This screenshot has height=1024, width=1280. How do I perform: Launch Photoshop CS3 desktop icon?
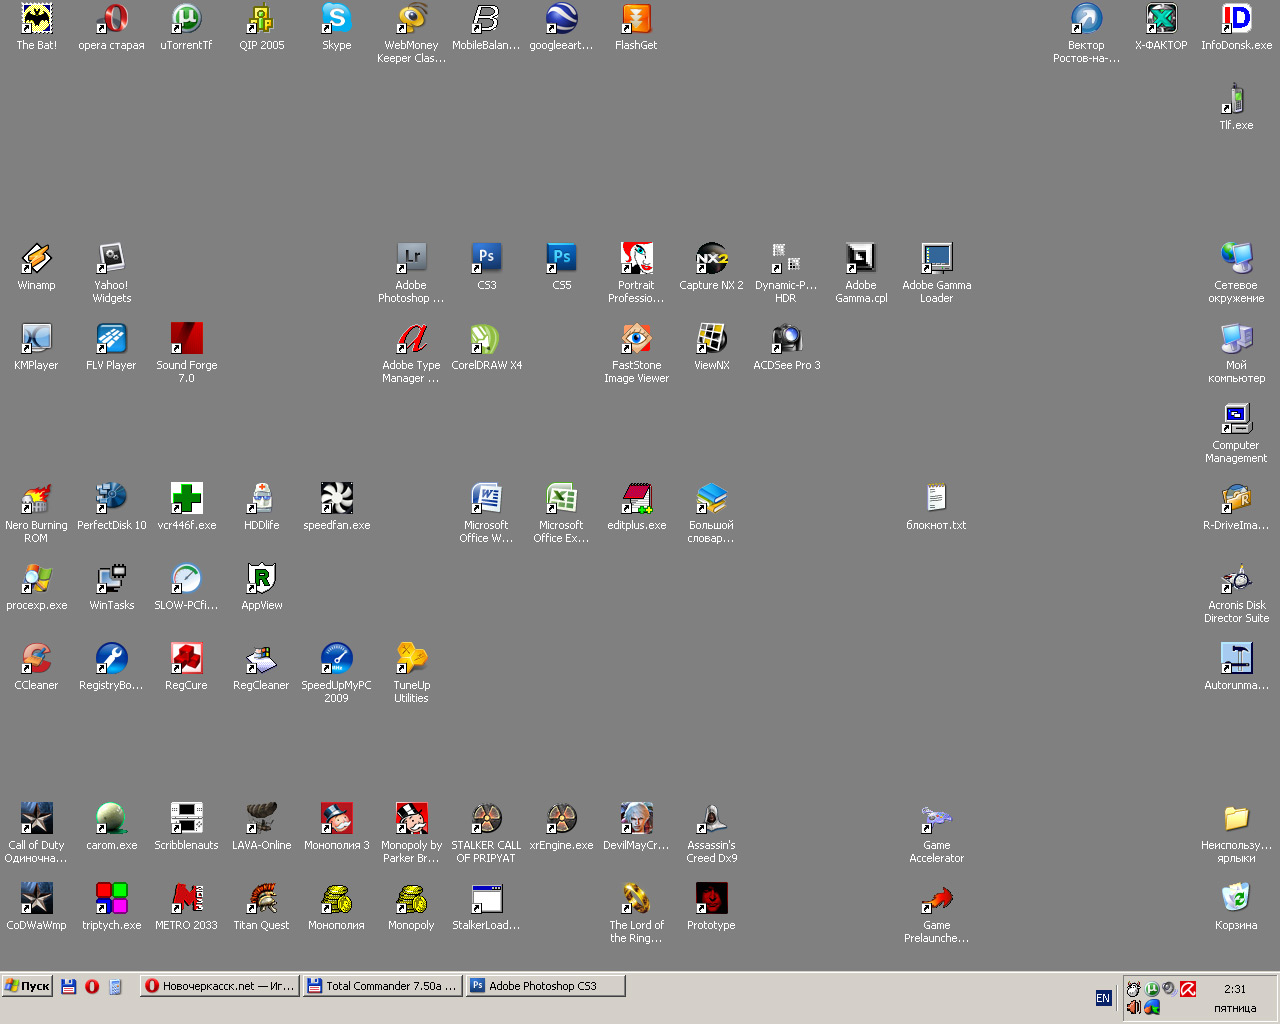pos(487,258)
